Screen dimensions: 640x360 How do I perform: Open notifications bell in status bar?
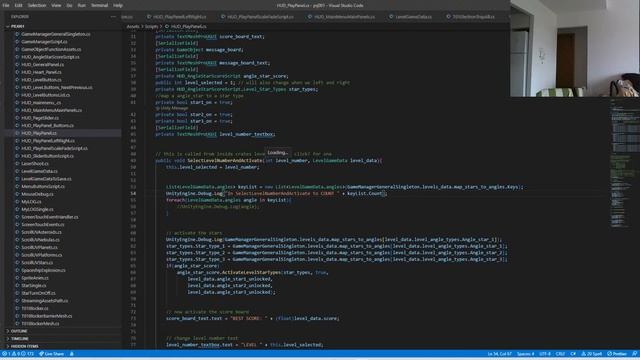[x=634, y=354]
